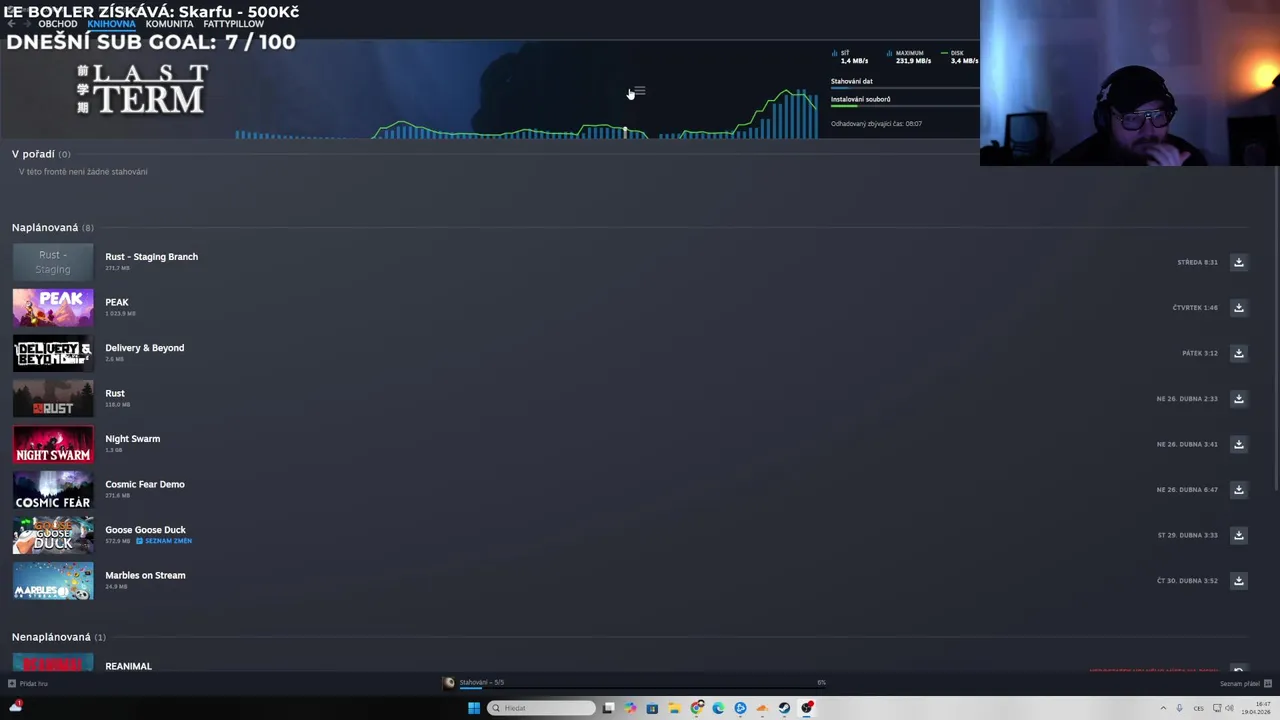Click the 'V pořadí (0)' queue header
The width and height of the screenshot is (1280, 720).
coord(41,154)
